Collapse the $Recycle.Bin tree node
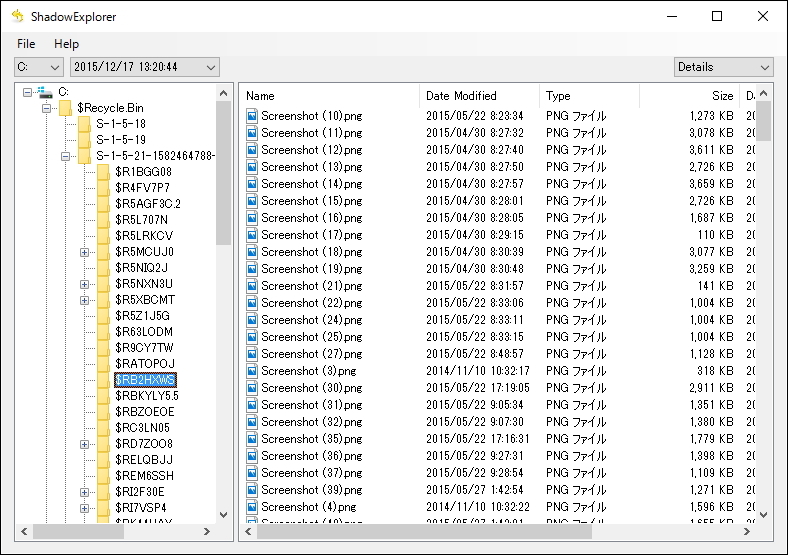The image size is (788, 555). [47, 108]
